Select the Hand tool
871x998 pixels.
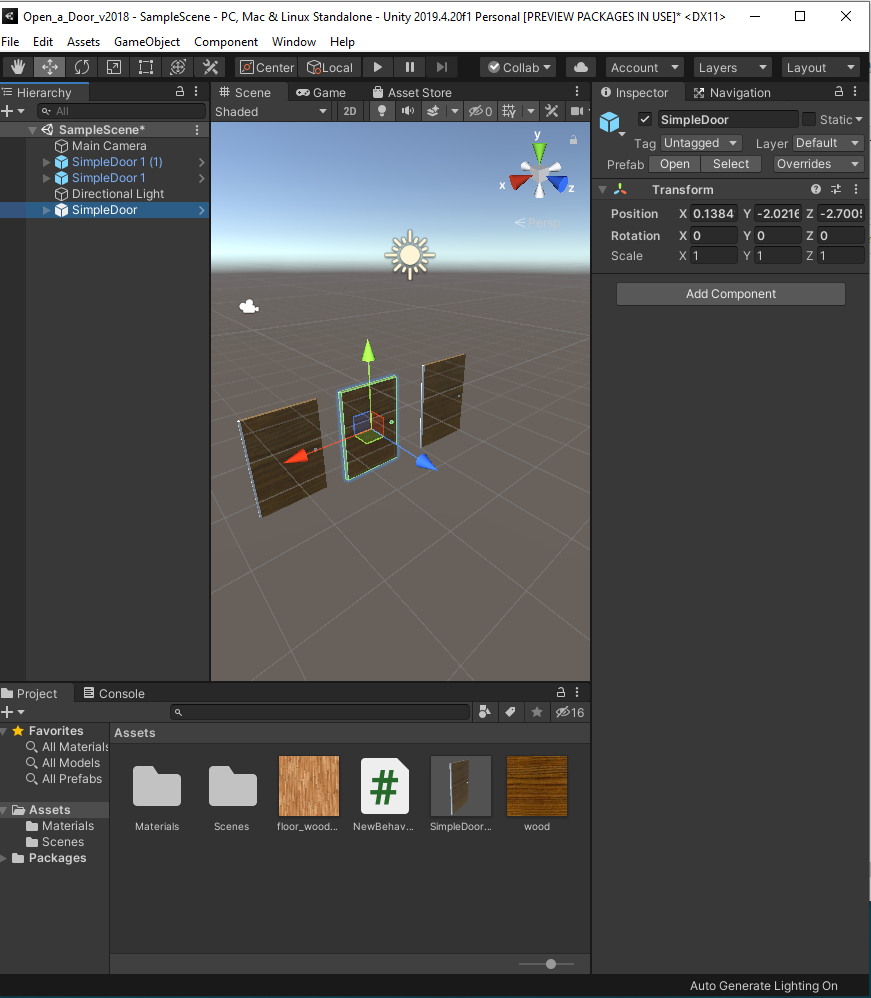pos(18,67)
